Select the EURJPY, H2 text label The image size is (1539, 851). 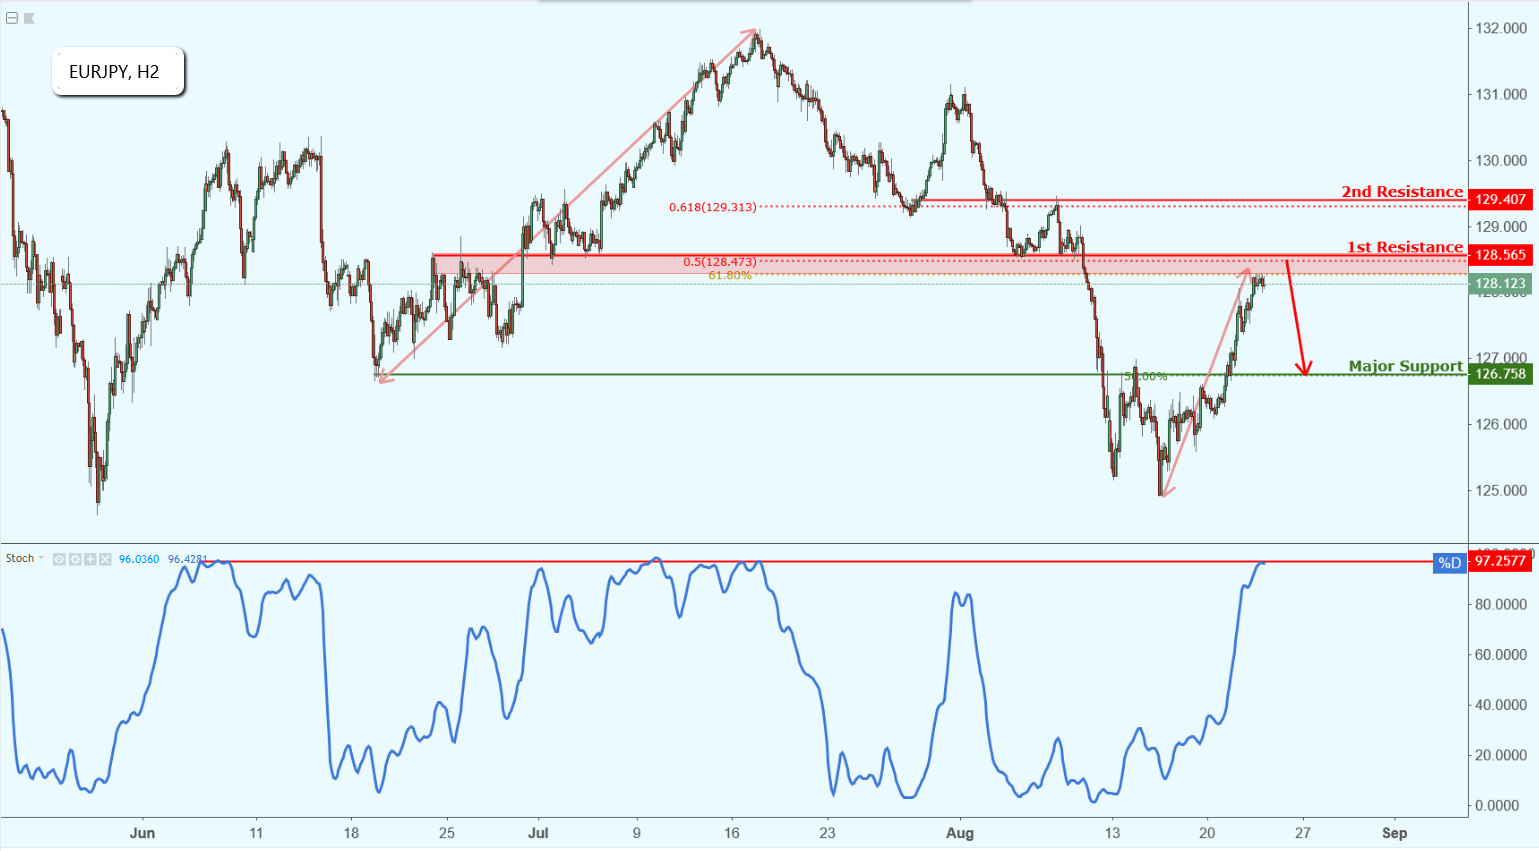114,72
